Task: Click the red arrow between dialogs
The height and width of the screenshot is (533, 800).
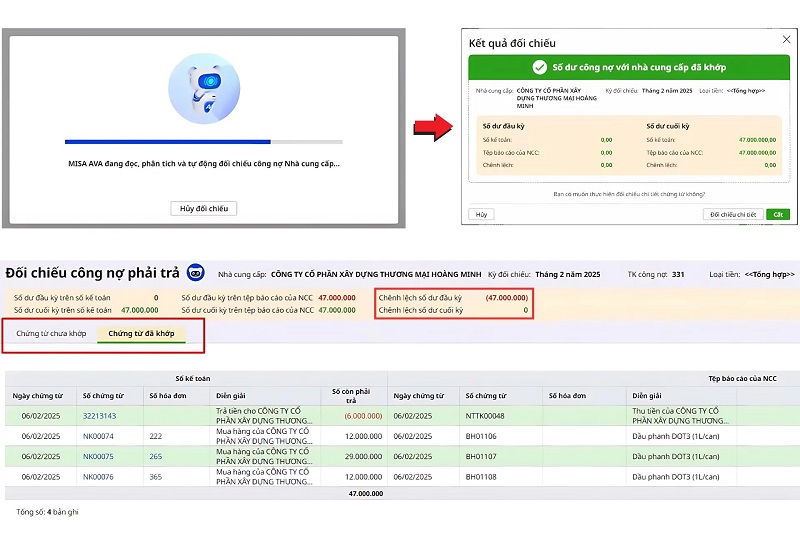Action: [430, 128]
